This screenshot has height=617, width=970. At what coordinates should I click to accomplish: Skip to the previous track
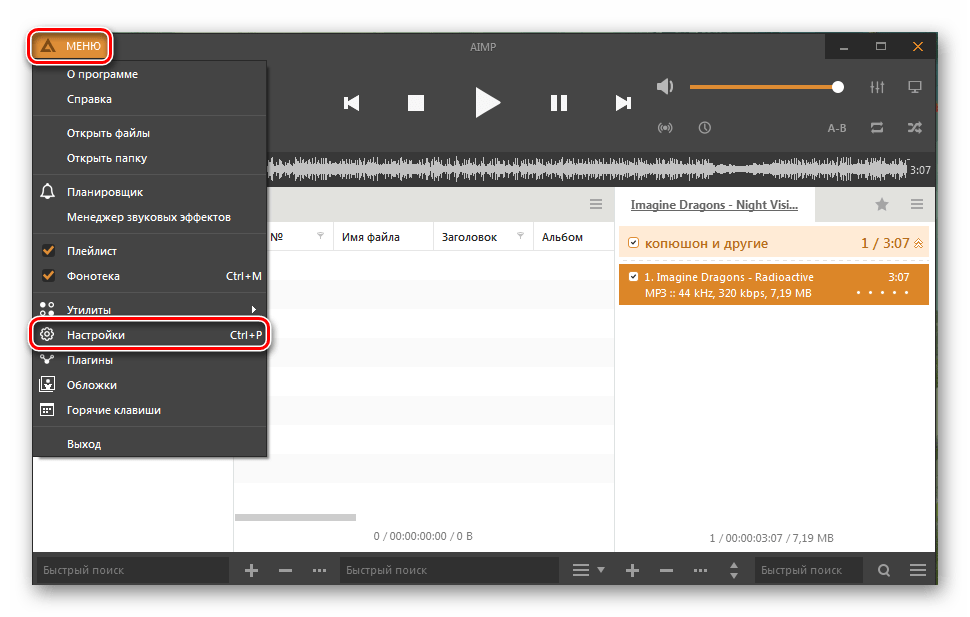tap(351, 102)
